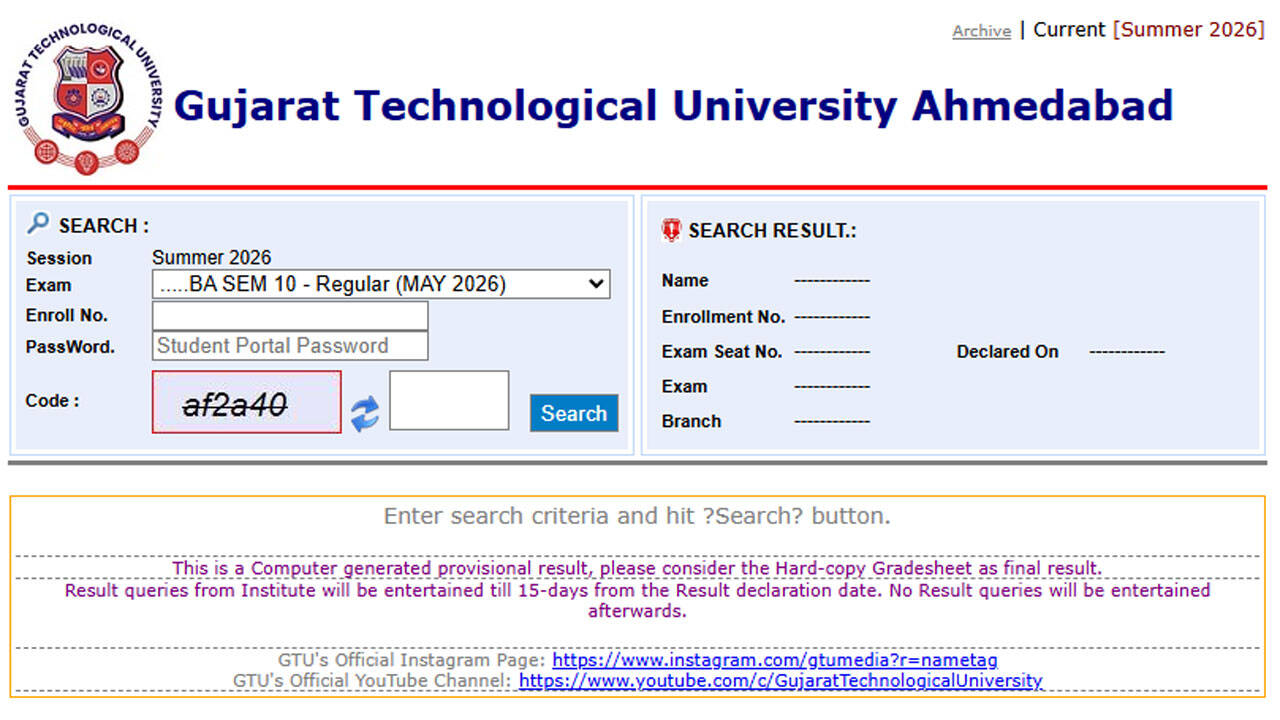Click the Branch label in search result
Viewport: 1280px width, 720px height.
pyautogui.click(x=691, y=421)
